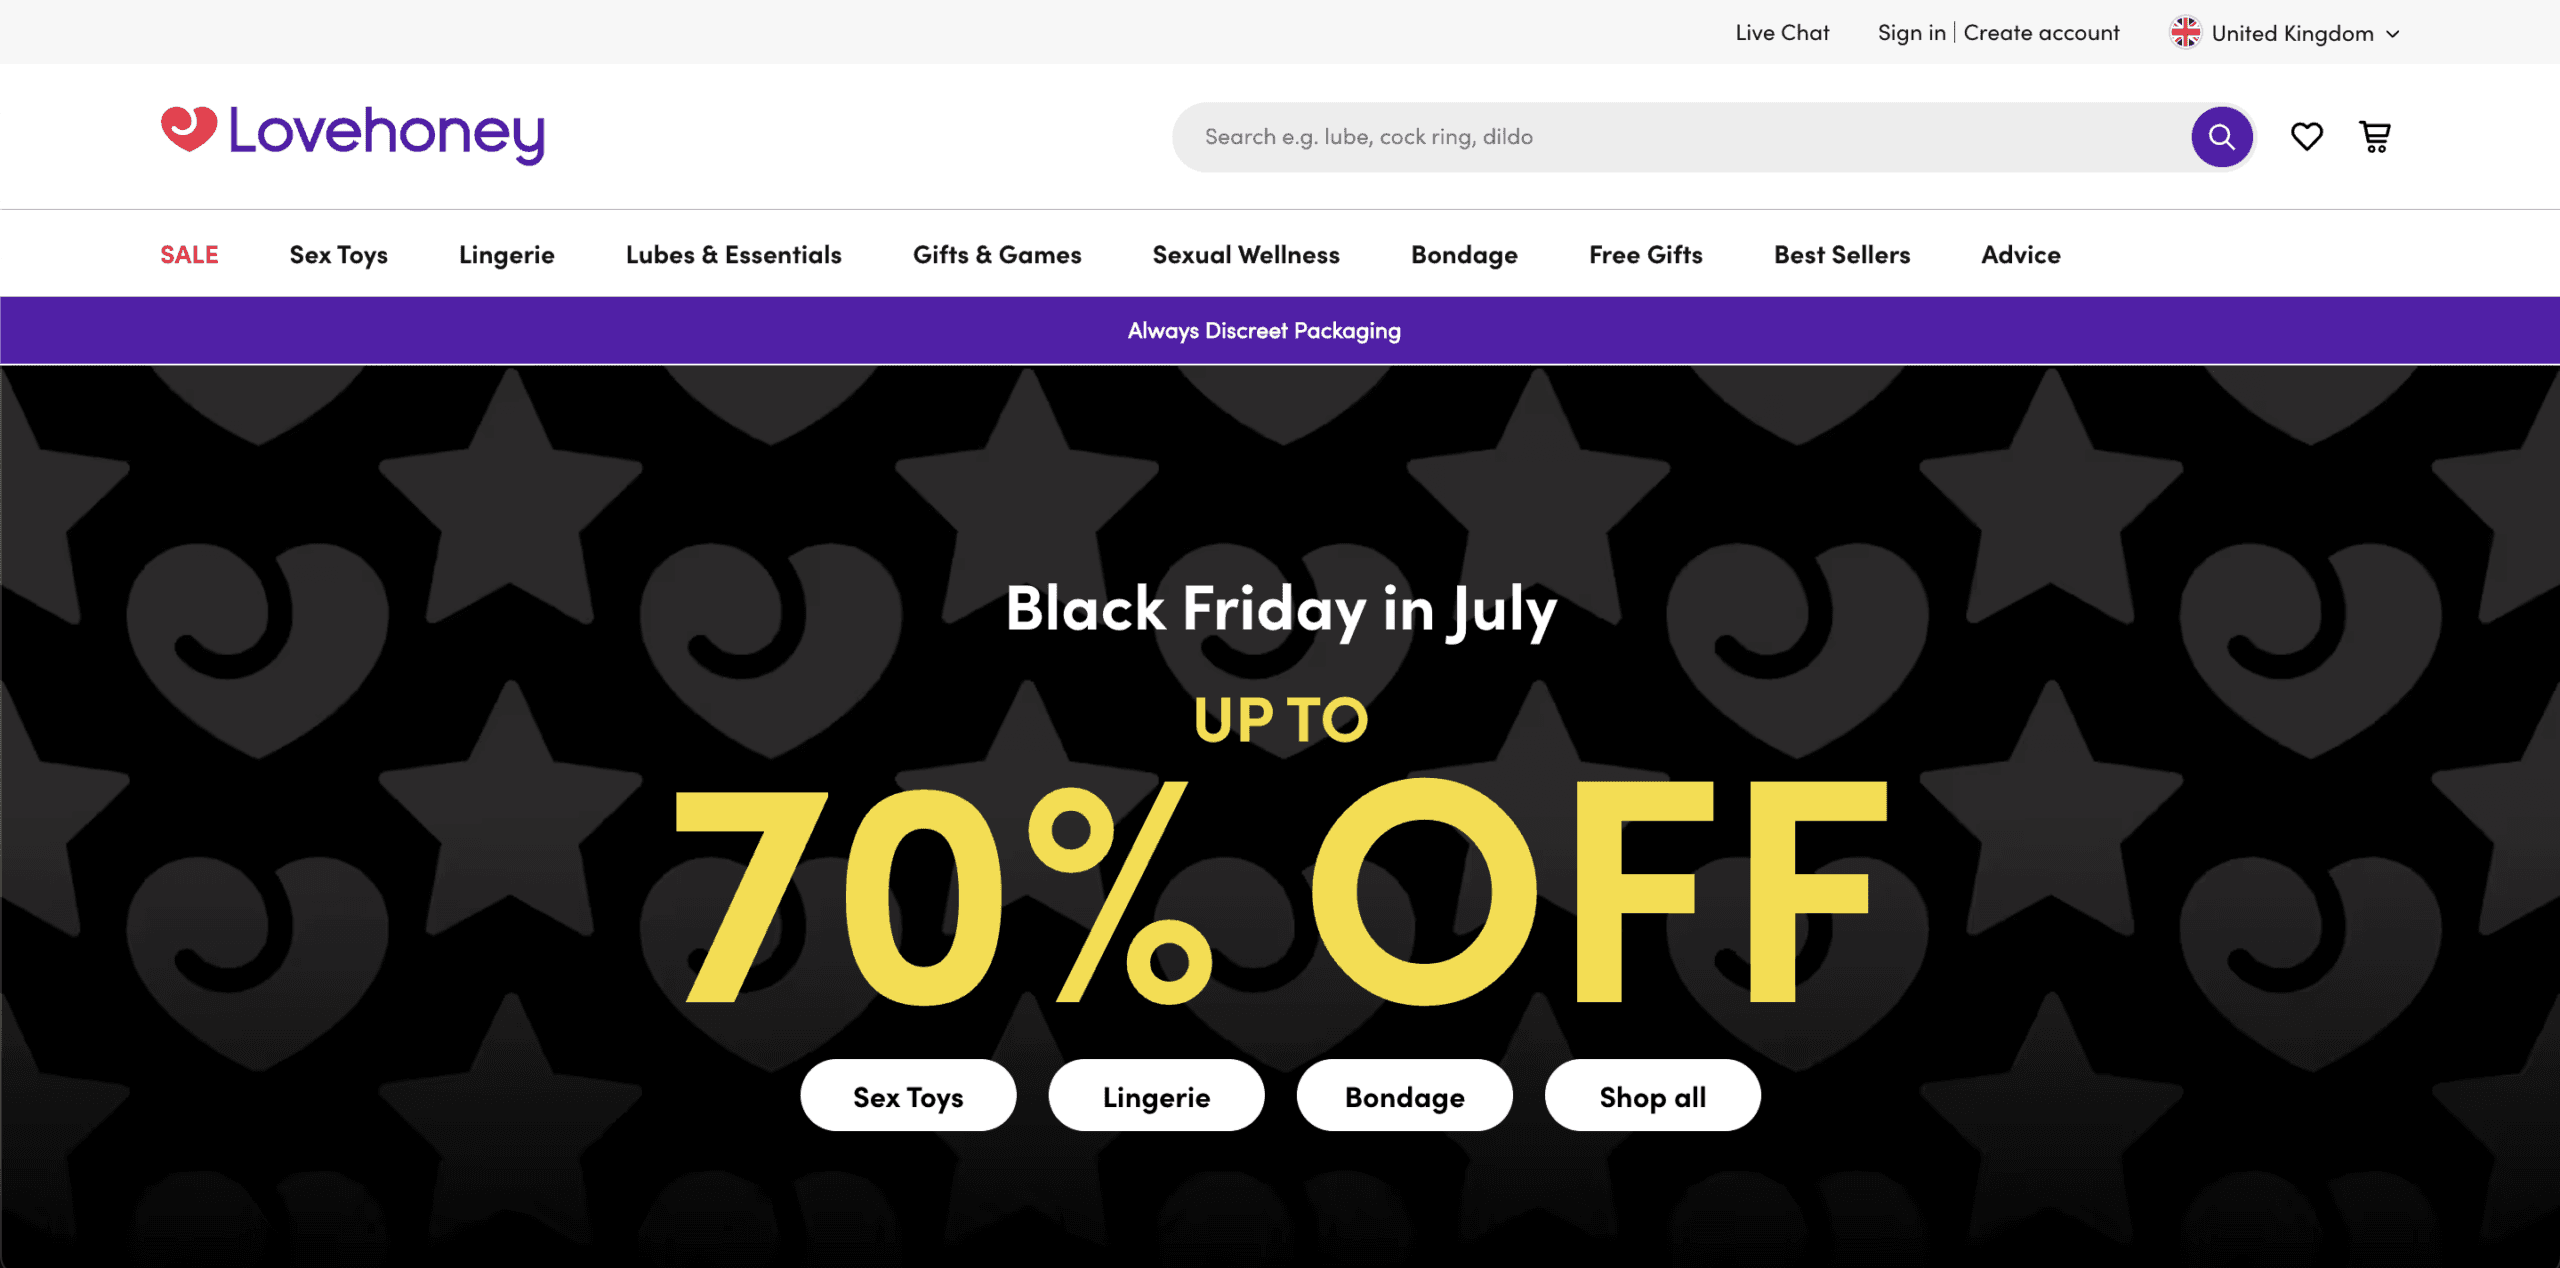2560x1268 pixels.
Task: Open the wishlist heart icon
Action: point(2305,136)
